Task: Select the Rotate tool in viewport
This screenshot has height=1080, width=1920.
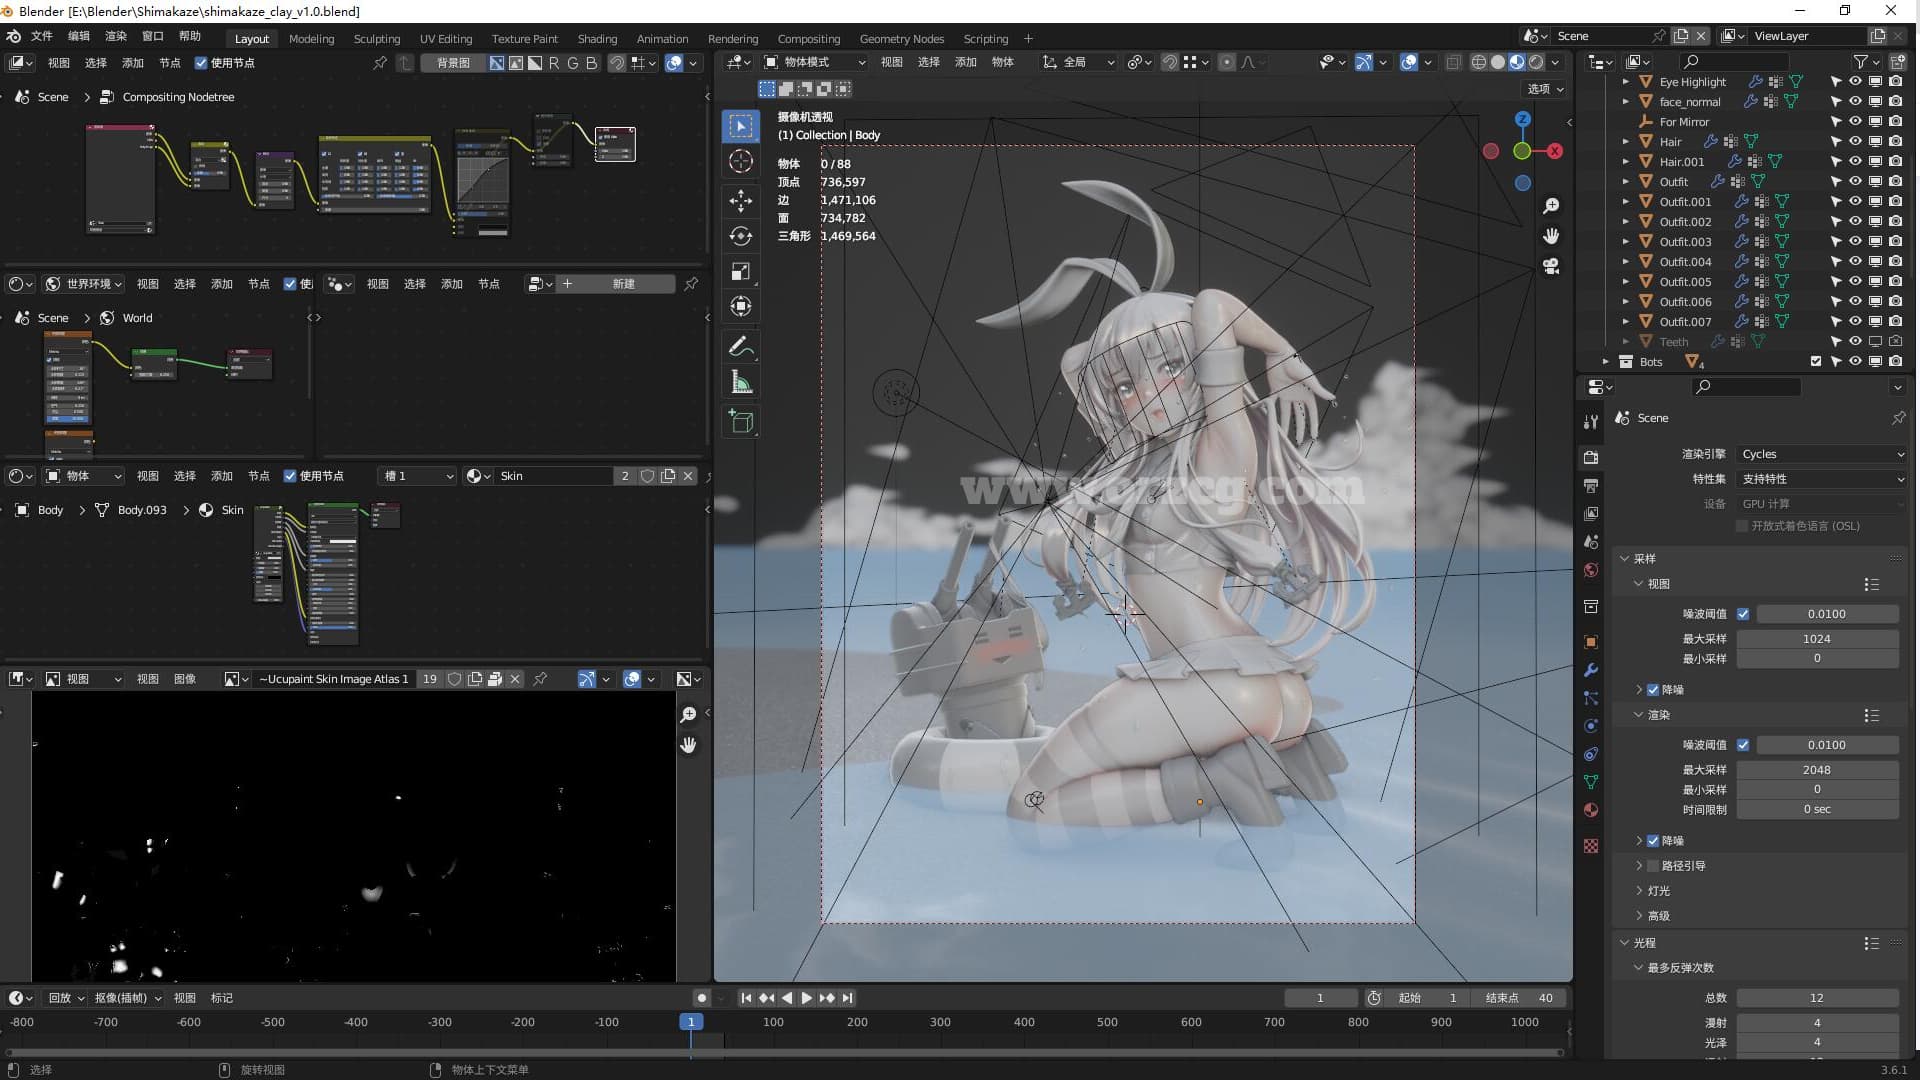Action: pyautogui.click(x=741, y=236)
